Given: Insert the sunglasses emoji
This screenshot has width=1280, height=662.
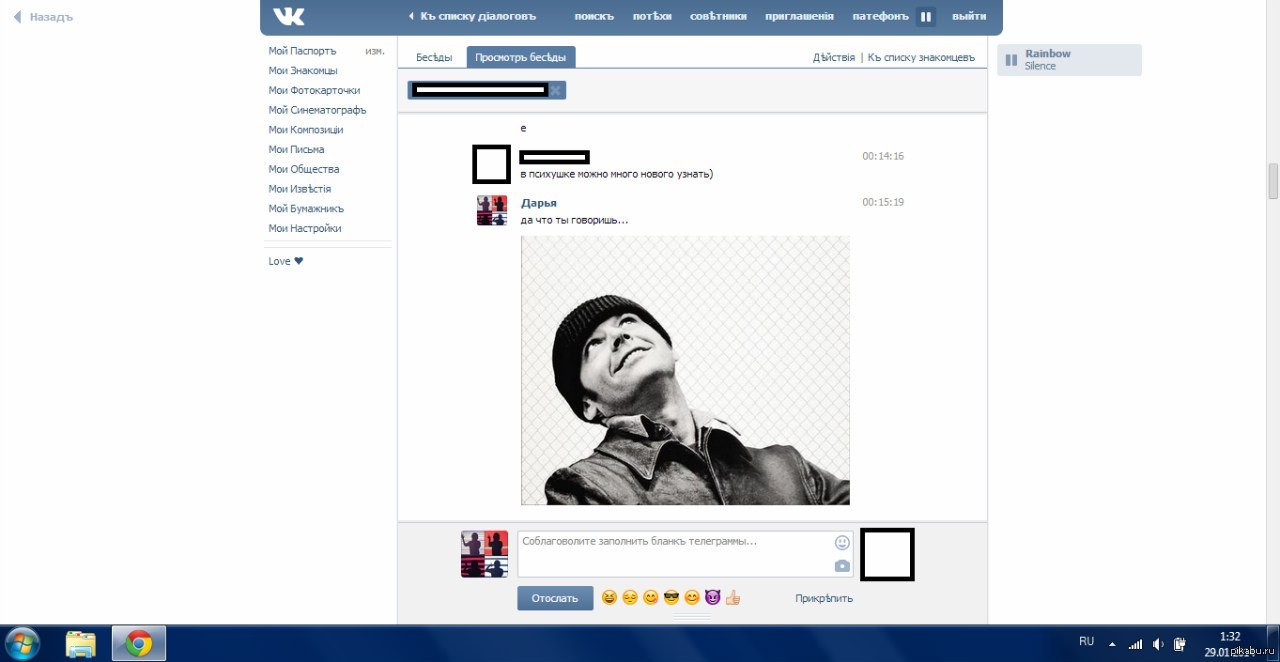Looking at the screenshot, I should pos(671,598).
